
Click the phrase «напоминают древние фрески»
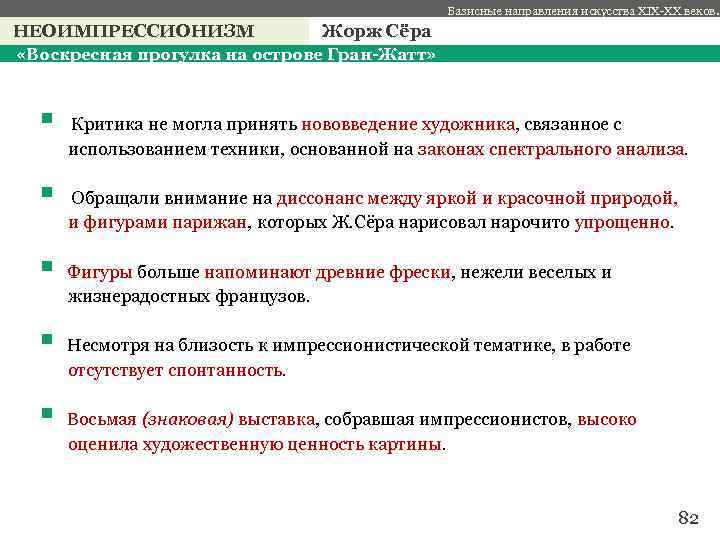(327, 272)
